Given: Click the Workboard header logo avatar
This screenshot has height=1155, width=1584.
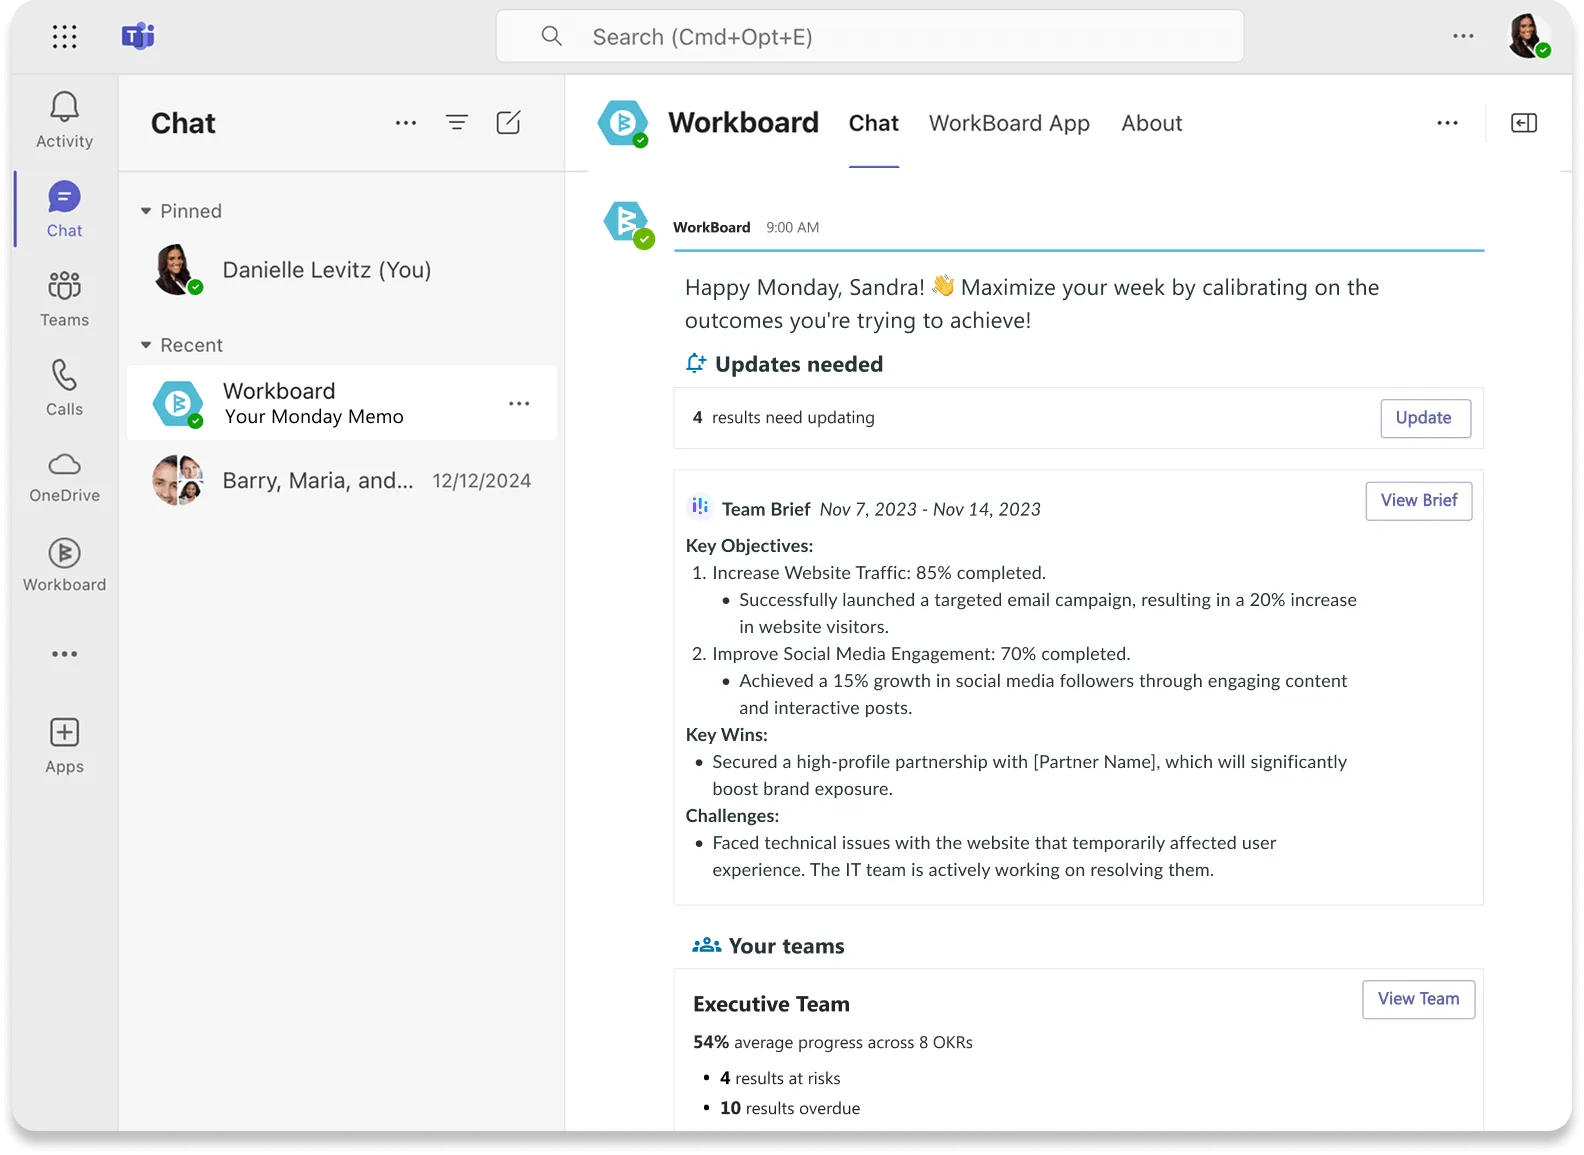Looking at the screenshot, I should (x=623, y=124).
